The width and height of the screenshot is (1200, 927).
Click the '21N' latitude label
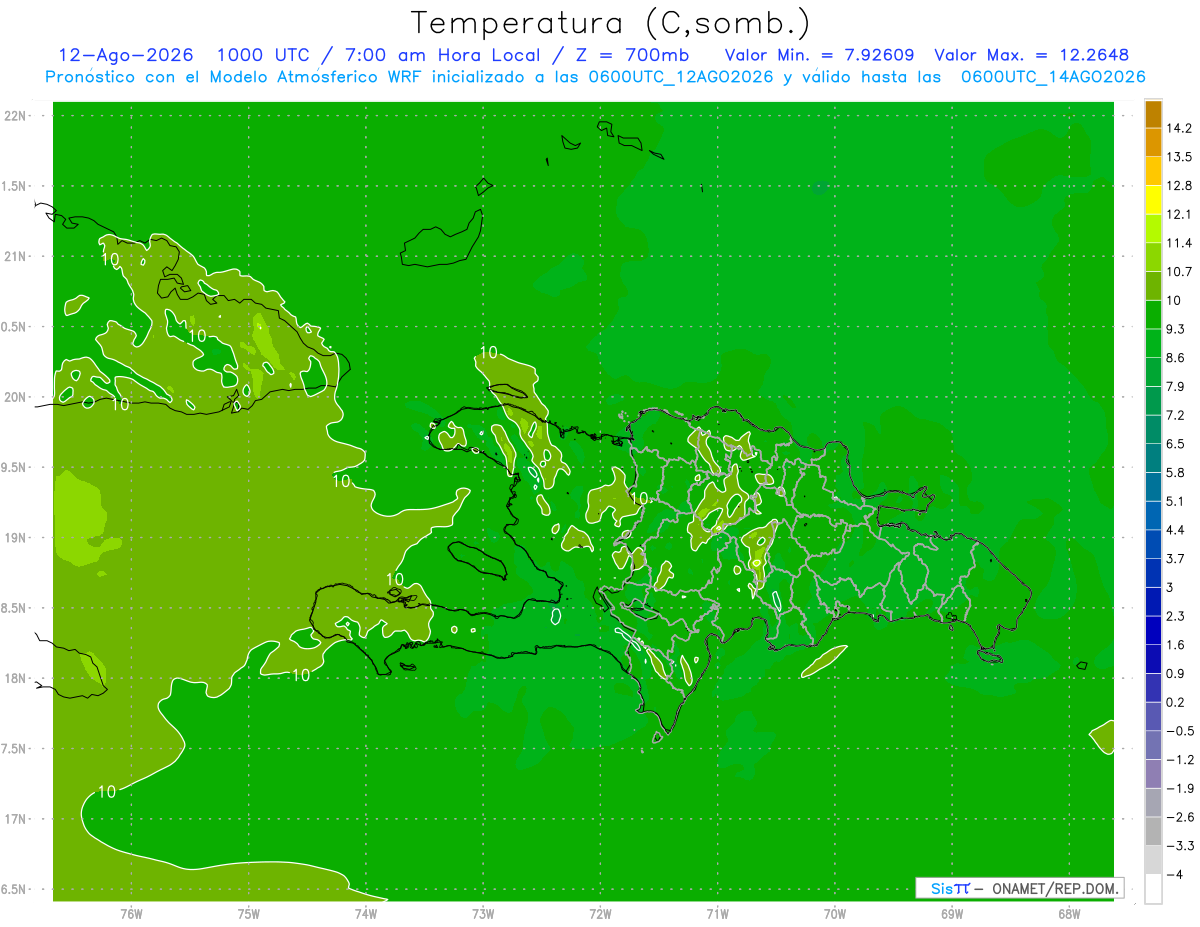[15, 257]
